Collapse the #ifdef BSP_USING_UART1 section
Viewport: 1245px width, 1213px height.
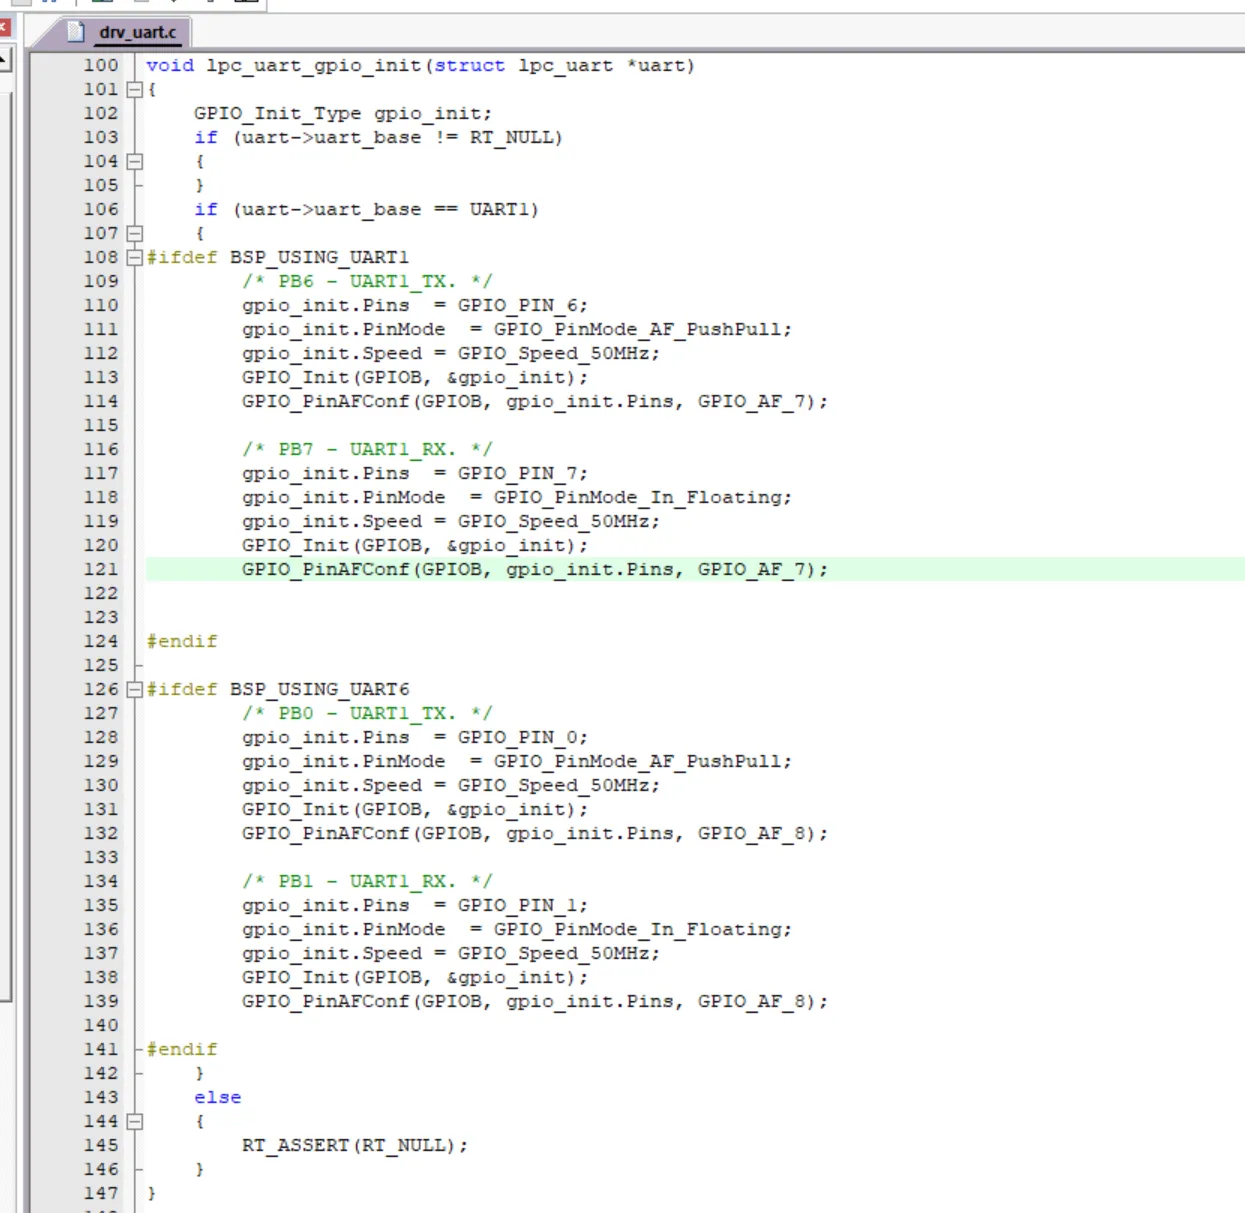135,257
